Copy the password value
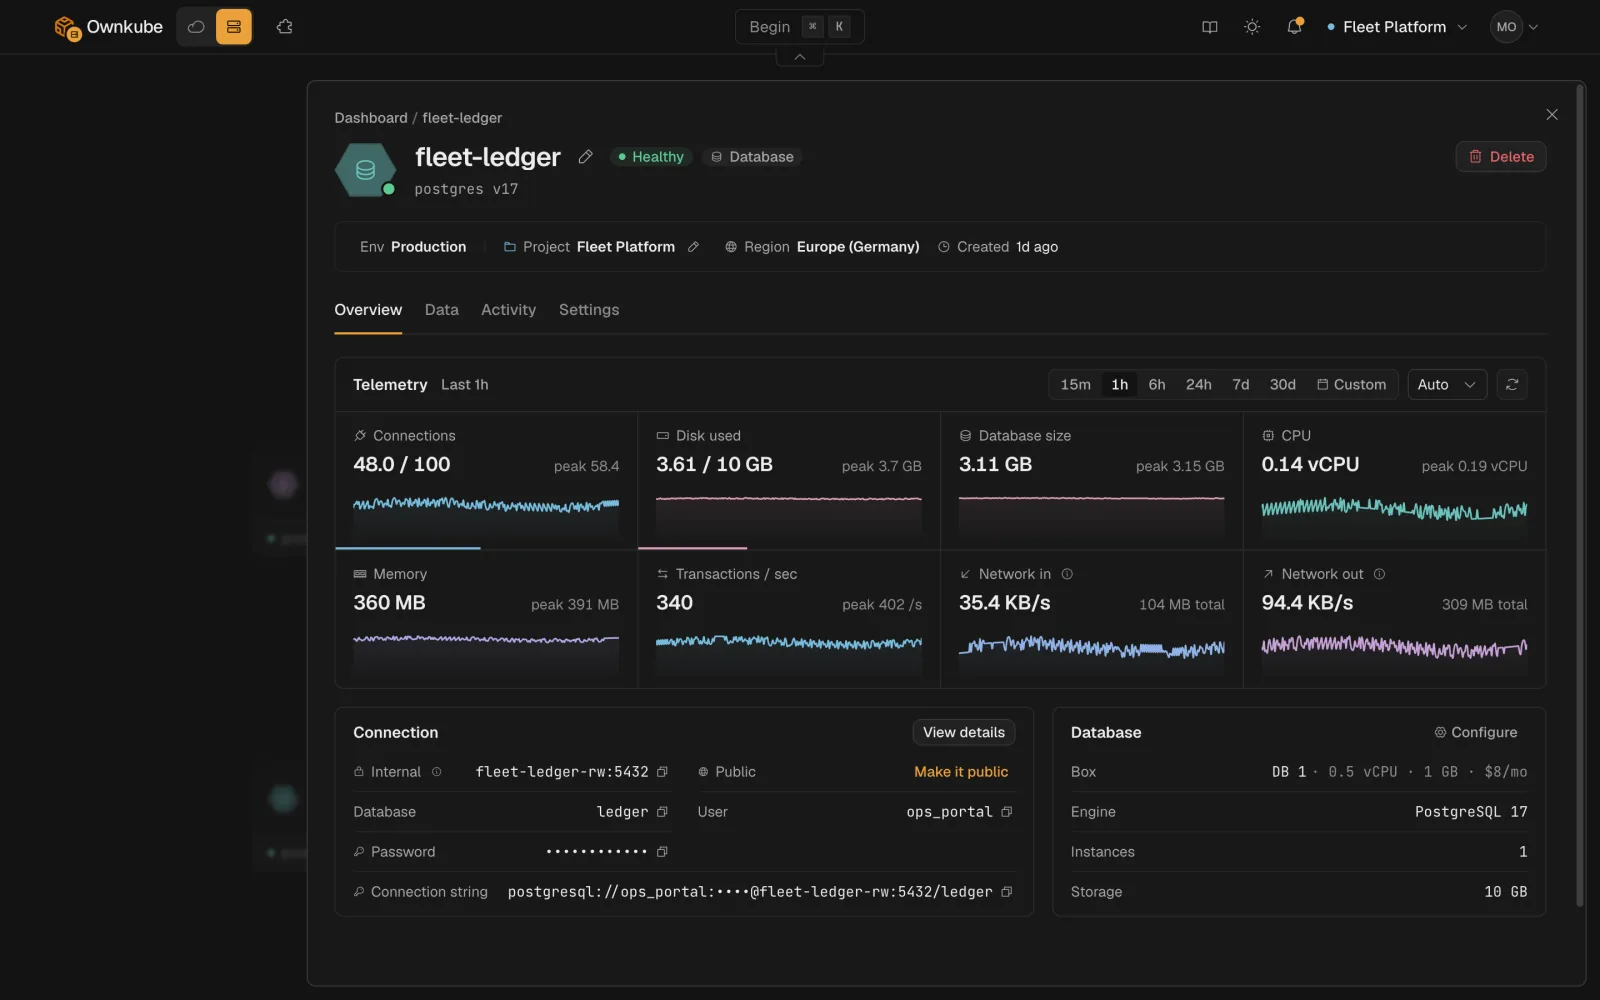This screenshot has width=1600, height=1000. (x=662, y=852)
